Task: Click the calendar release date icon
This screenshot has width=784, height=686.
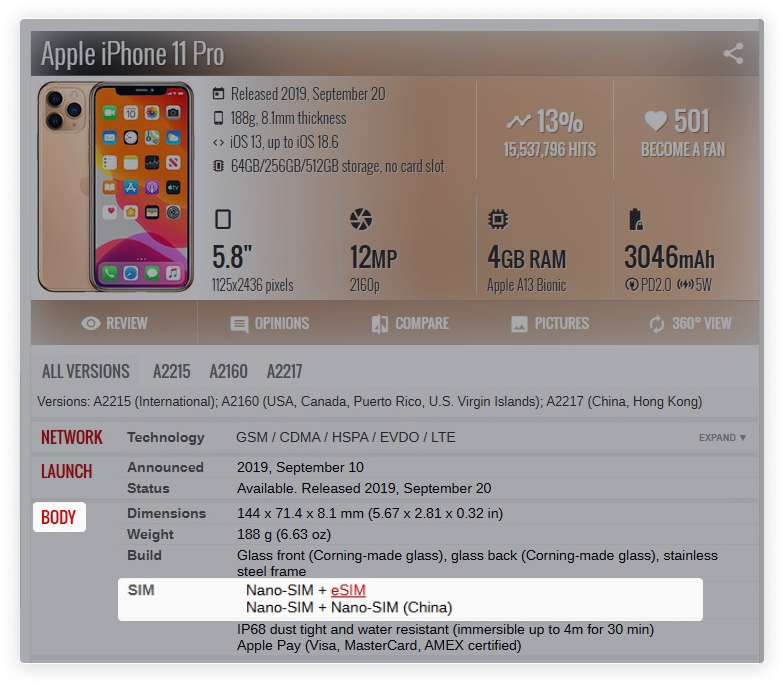Action: pyautogui.click(x=218, y=94)
